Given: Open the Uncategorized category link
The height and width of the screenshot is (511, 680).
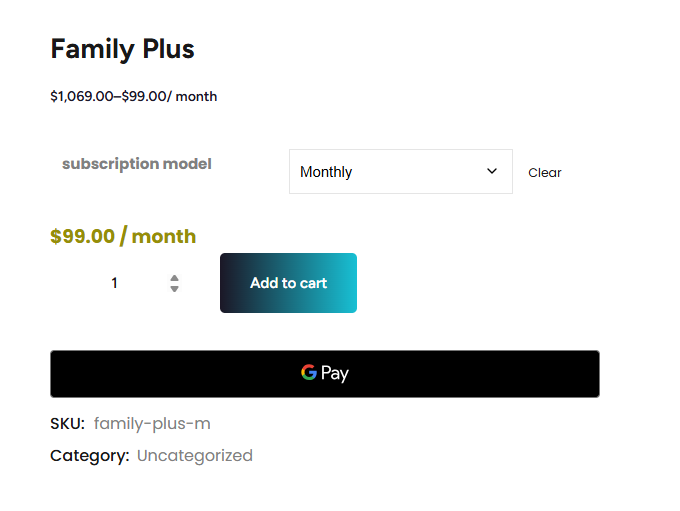Looking at the screenshot, I should 195,456.
